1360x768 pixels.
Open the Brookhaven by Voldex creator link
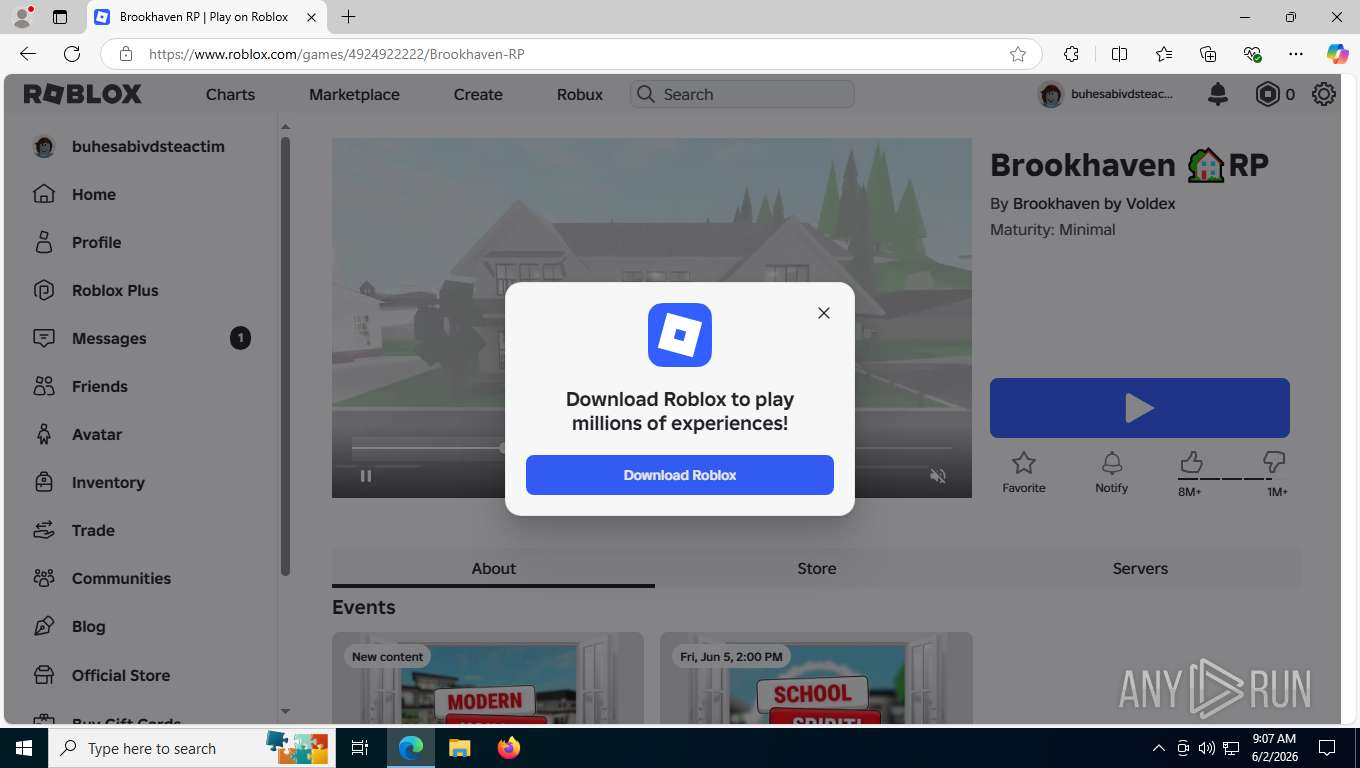[x=1094, y=203]
